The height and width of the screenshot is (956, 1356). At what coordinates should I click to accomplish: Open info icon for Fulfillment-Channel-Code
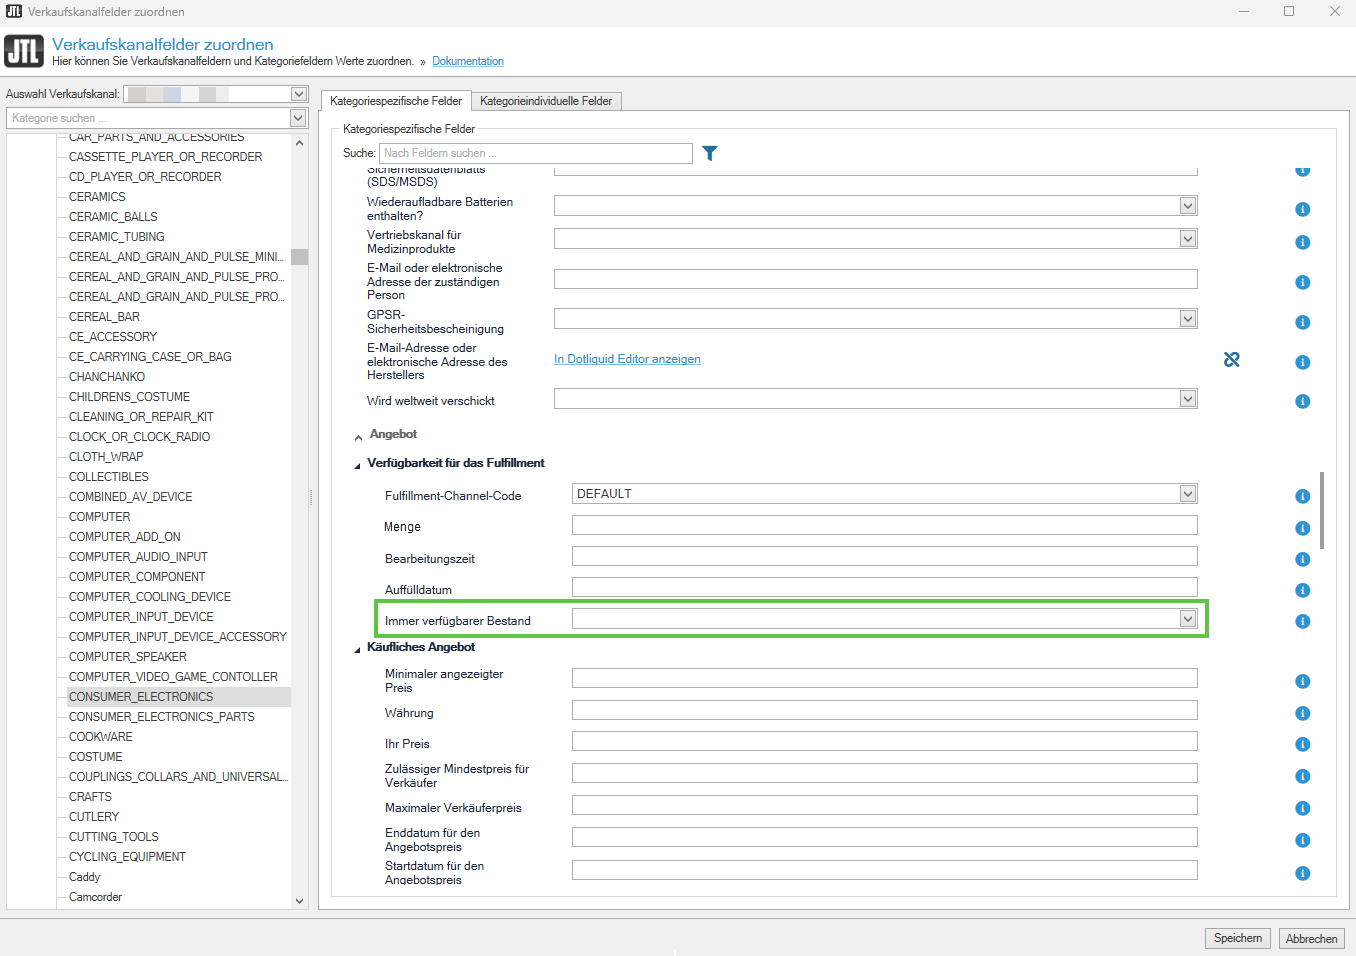coord(1302,496)
